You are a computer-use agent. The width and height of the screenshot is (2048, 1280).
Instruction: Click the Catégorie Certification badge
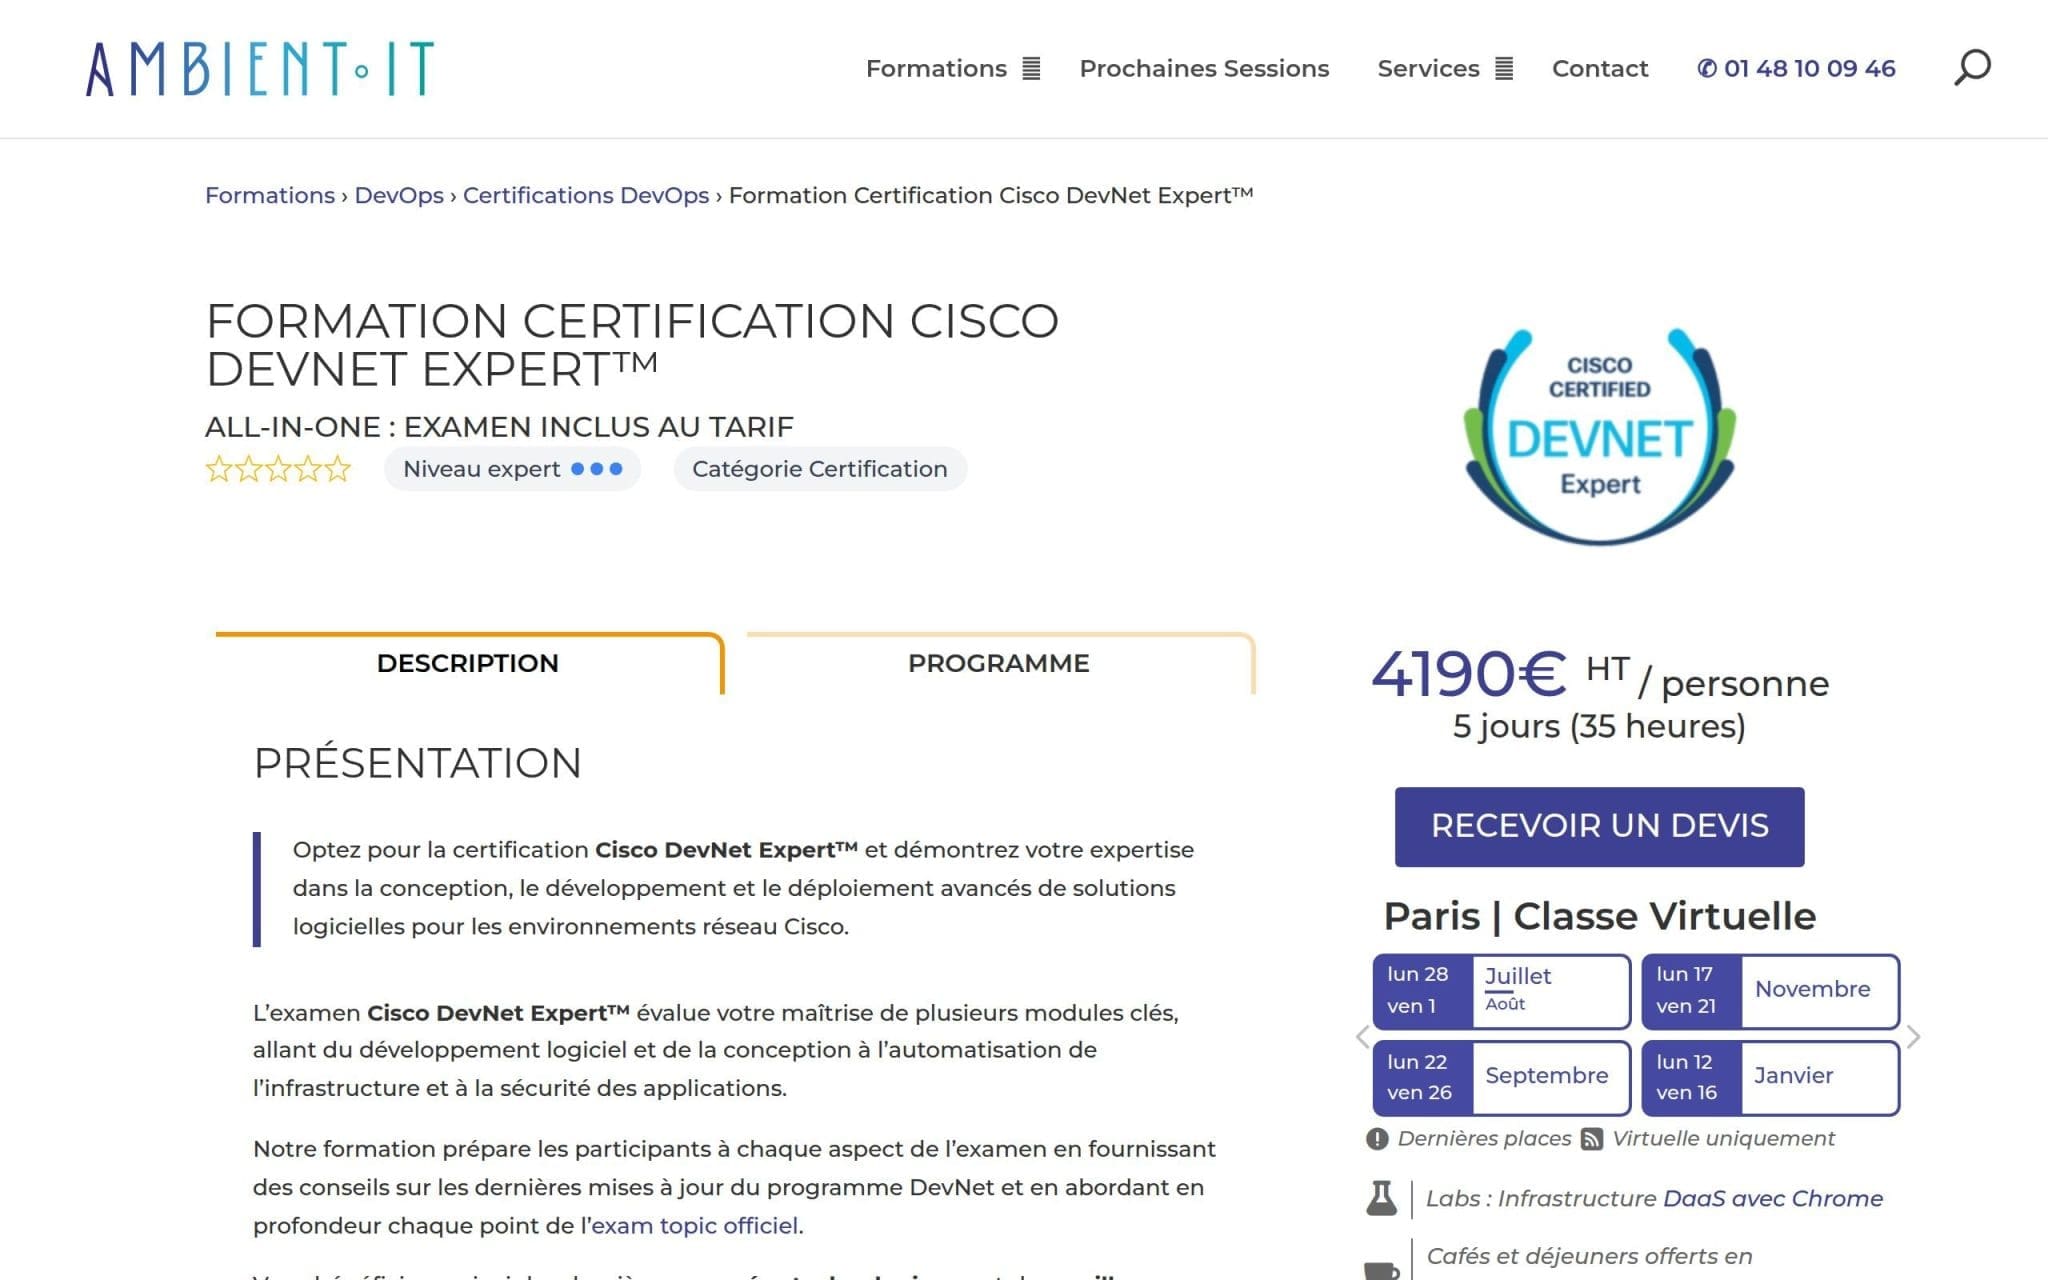point(820,468)
